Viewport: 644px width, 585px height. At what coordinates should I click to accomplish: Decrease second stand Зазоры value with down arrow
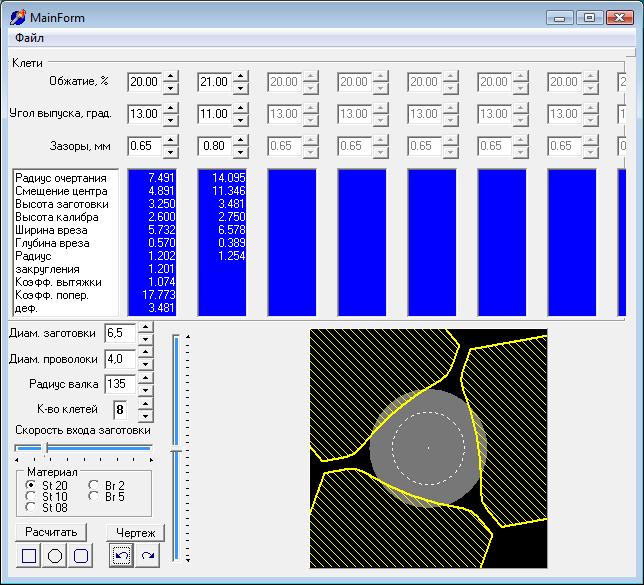tap(241, 152)
